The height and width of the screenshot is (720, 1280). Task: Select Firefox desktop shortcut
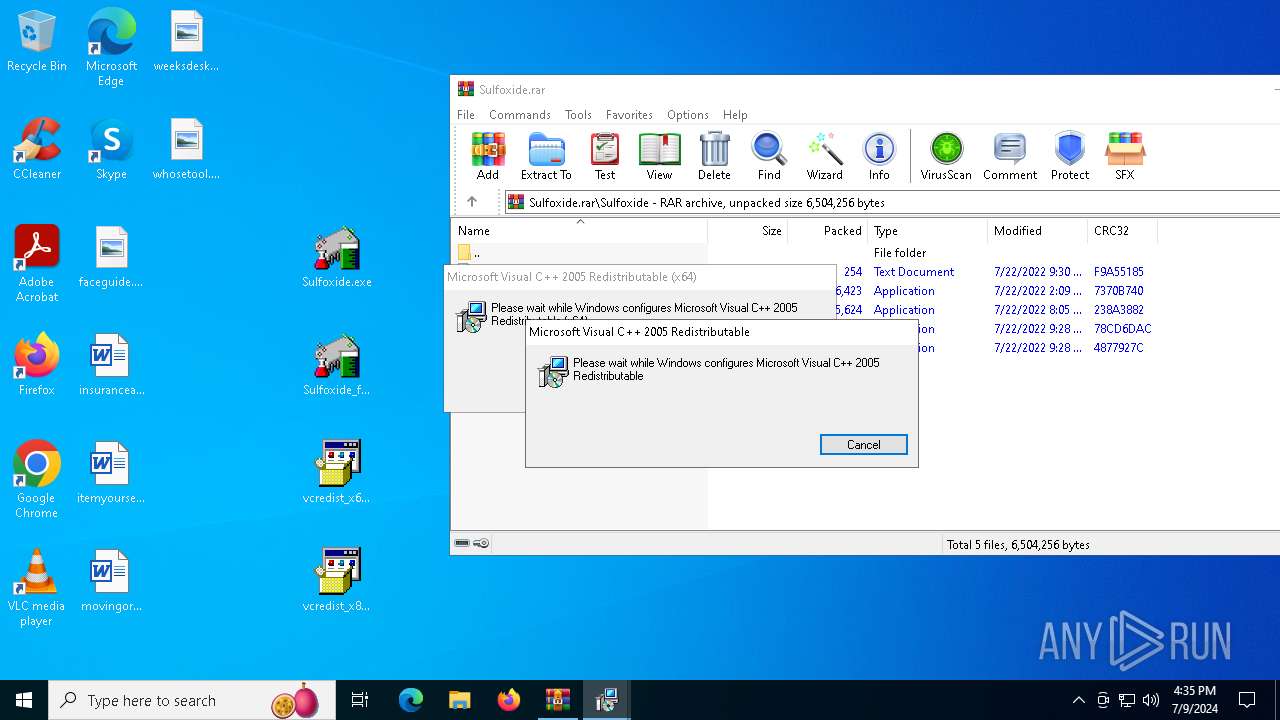[x=37, y=365]
